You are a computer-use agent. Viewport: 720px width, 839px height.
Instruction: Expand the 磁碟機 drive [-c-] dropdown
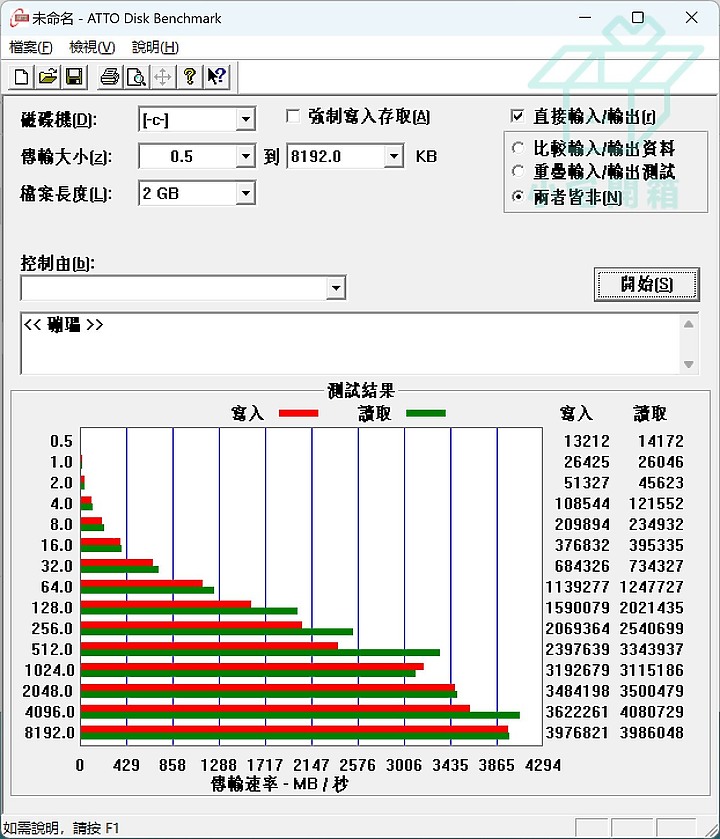tap(246, 119)
